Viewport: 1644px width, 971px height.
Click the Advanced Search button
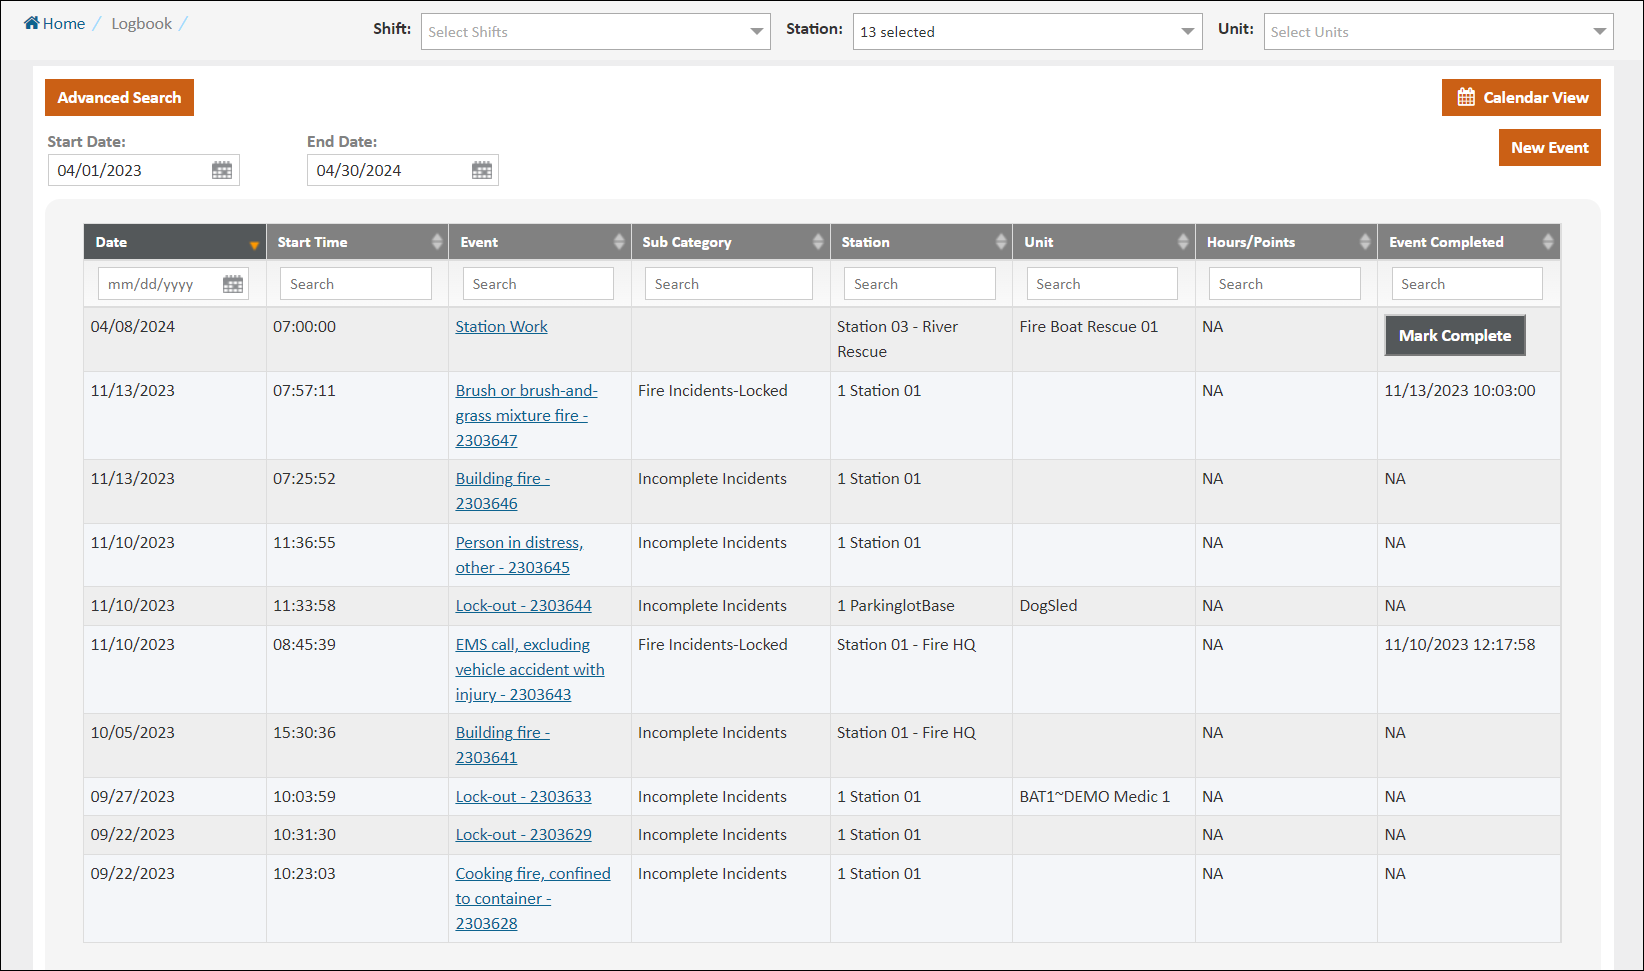coord(119,98)
